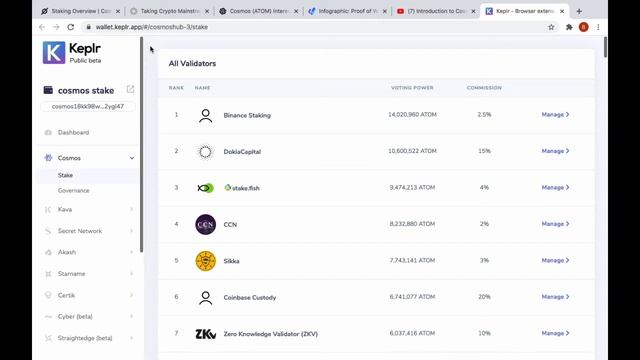Expand the Secret Network chevron
Screen dimensions: 640x360
pyautogui.click(x=131, y=231)
